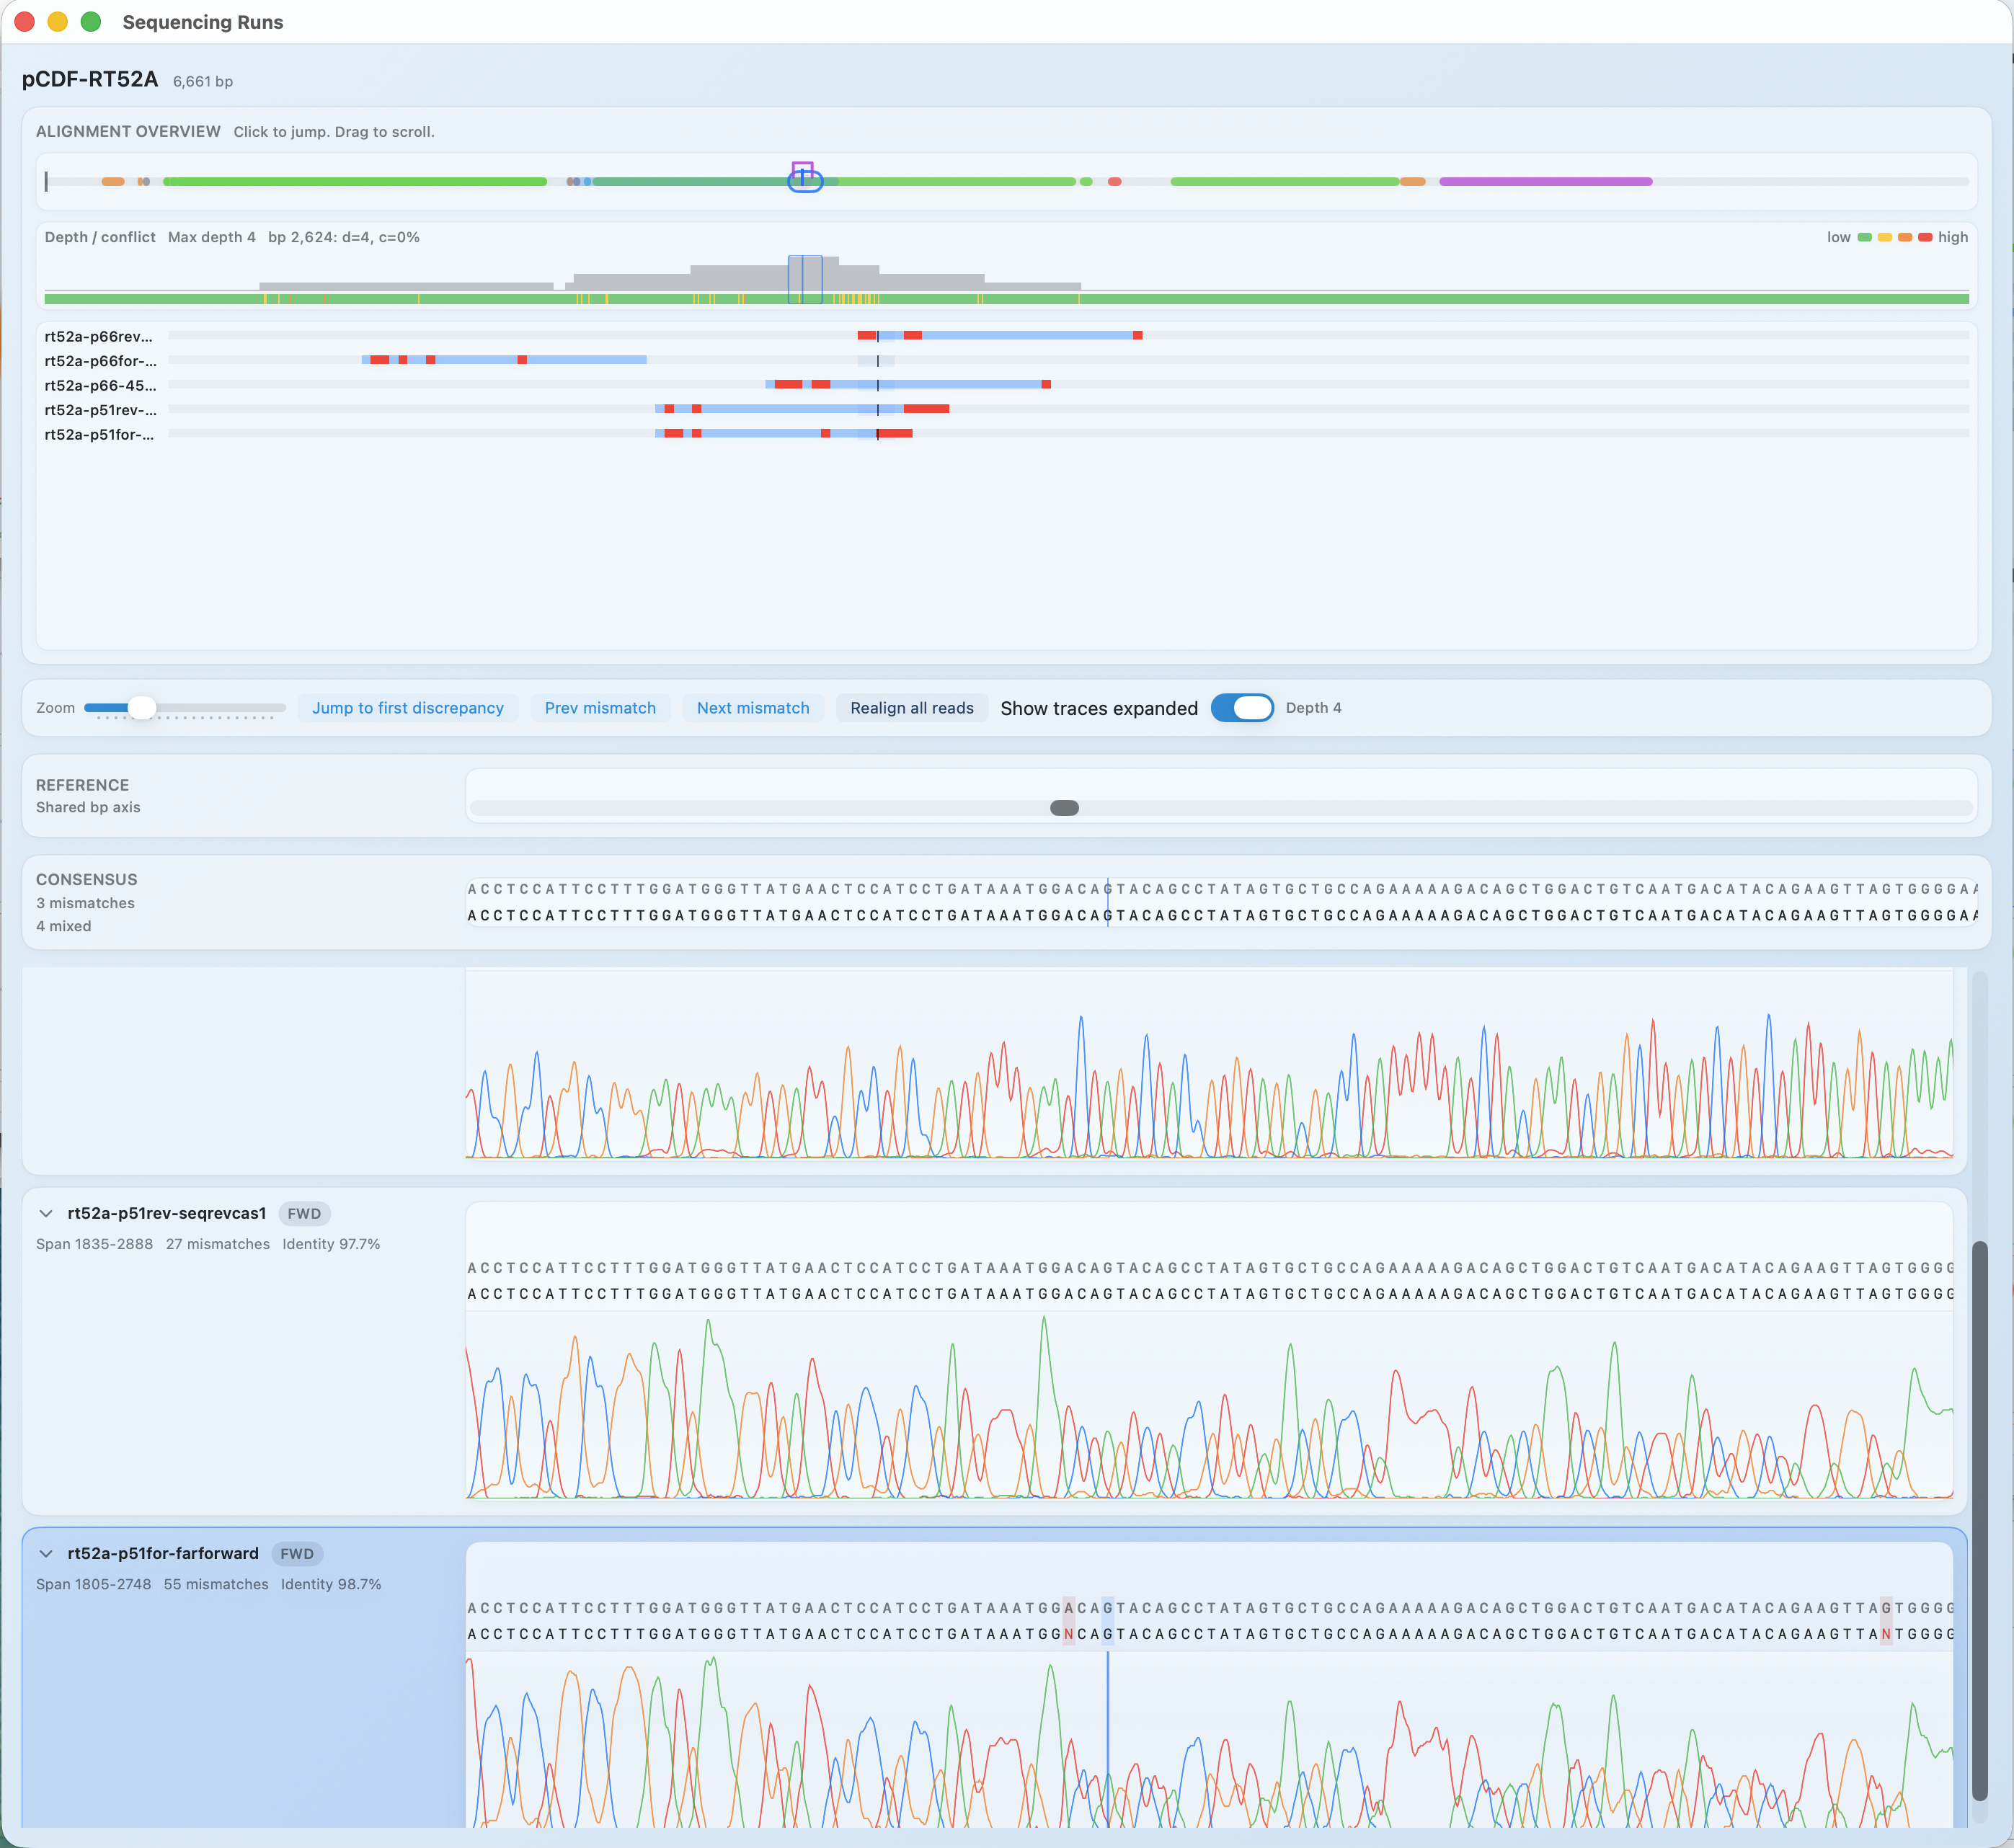Click the tallest bar in the depth histogram
The image size is (2014, 1848).
pos(805,272)
